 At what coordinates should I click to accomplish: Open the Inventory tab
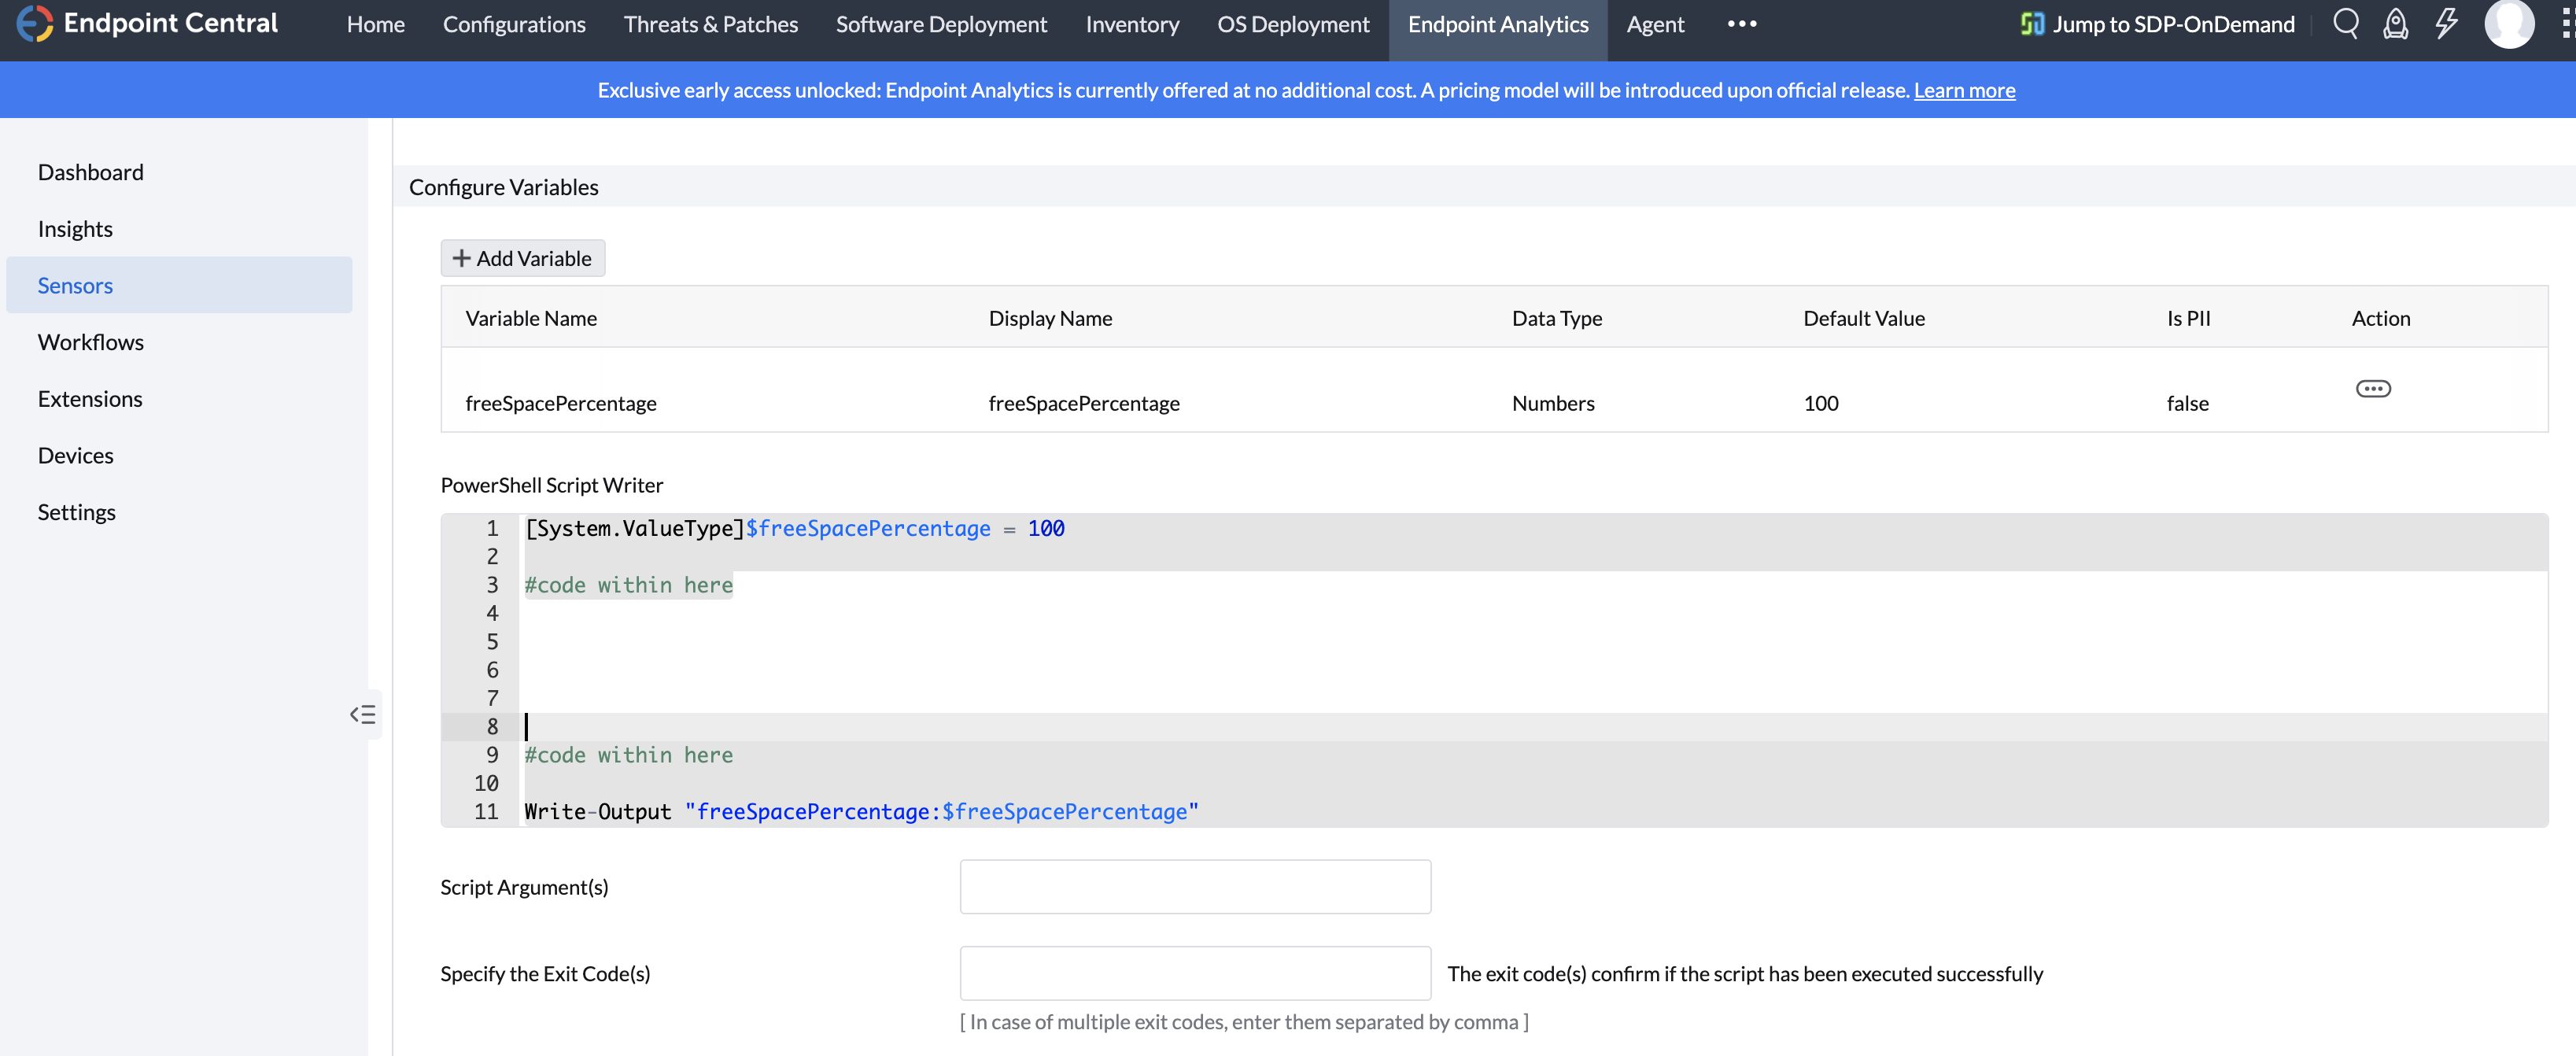coord(1132,24)
